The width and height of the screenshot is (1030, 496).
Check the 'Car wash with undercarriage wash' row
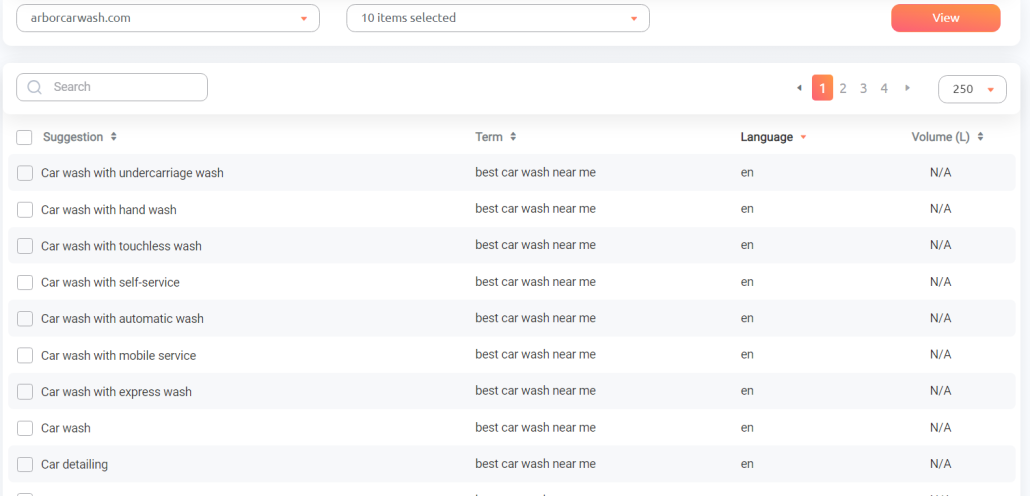coord(25,173)
